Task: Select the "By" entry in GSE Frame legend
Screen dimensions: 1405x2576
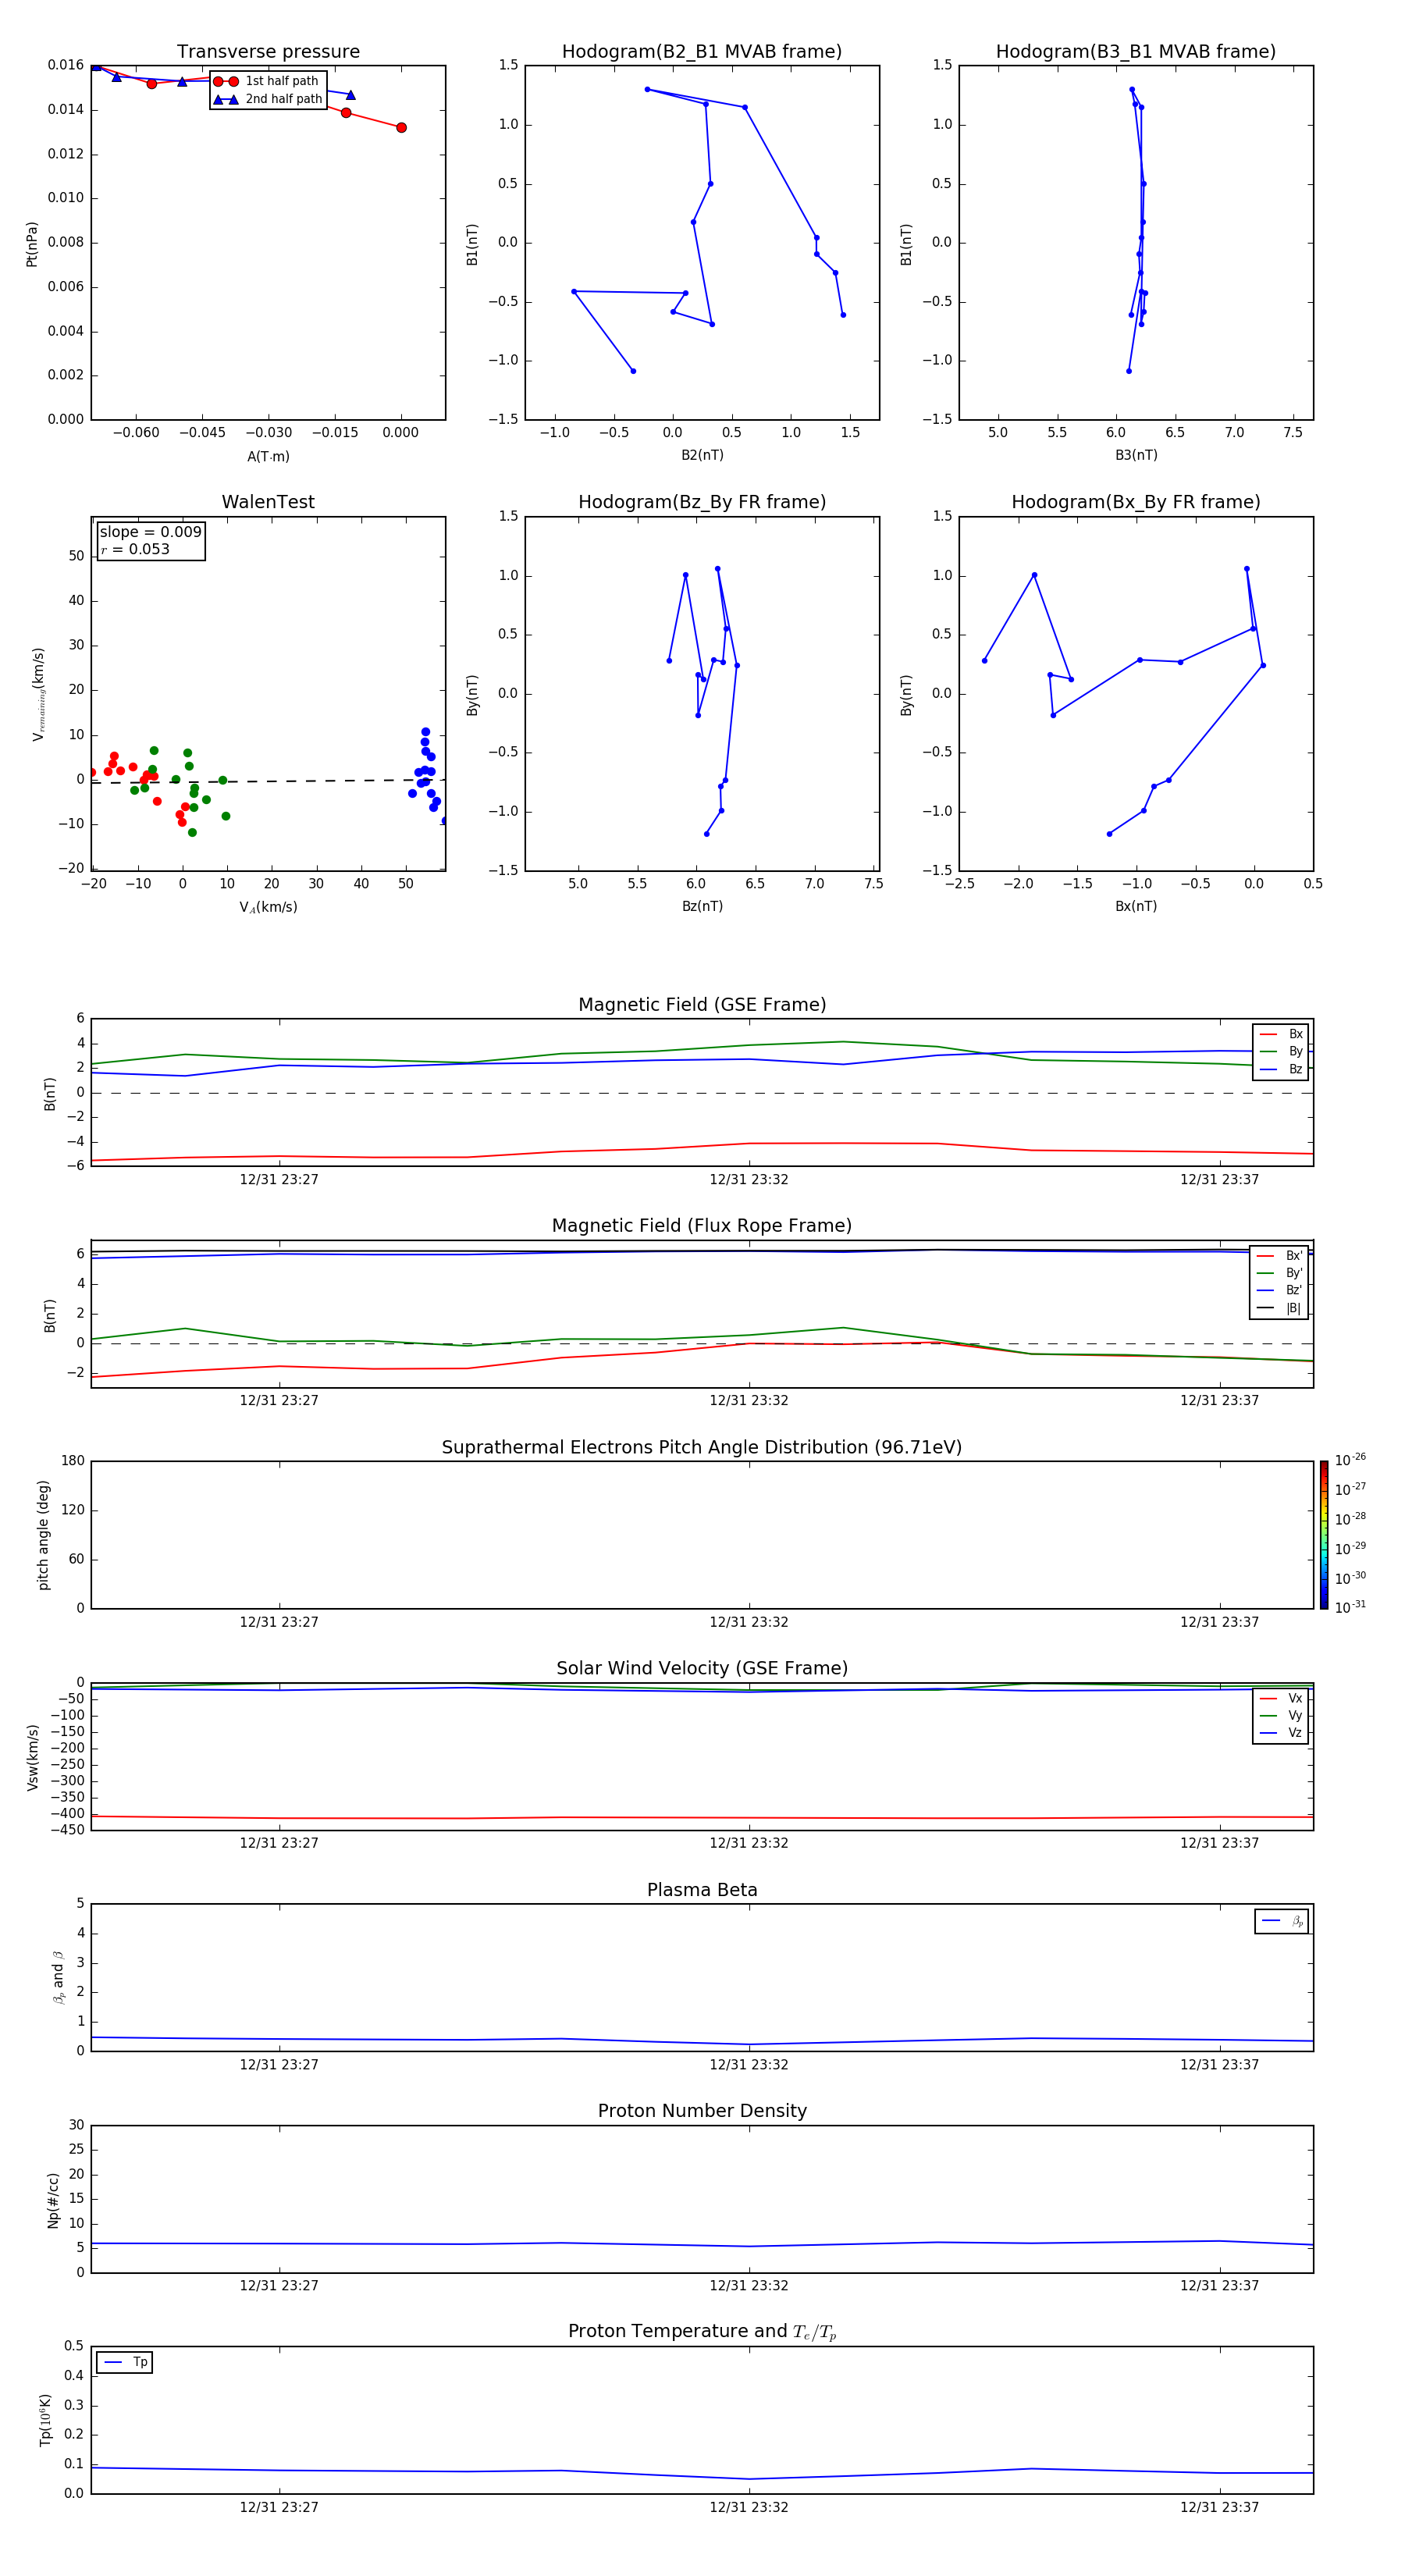Action: coord(1282,1051)
